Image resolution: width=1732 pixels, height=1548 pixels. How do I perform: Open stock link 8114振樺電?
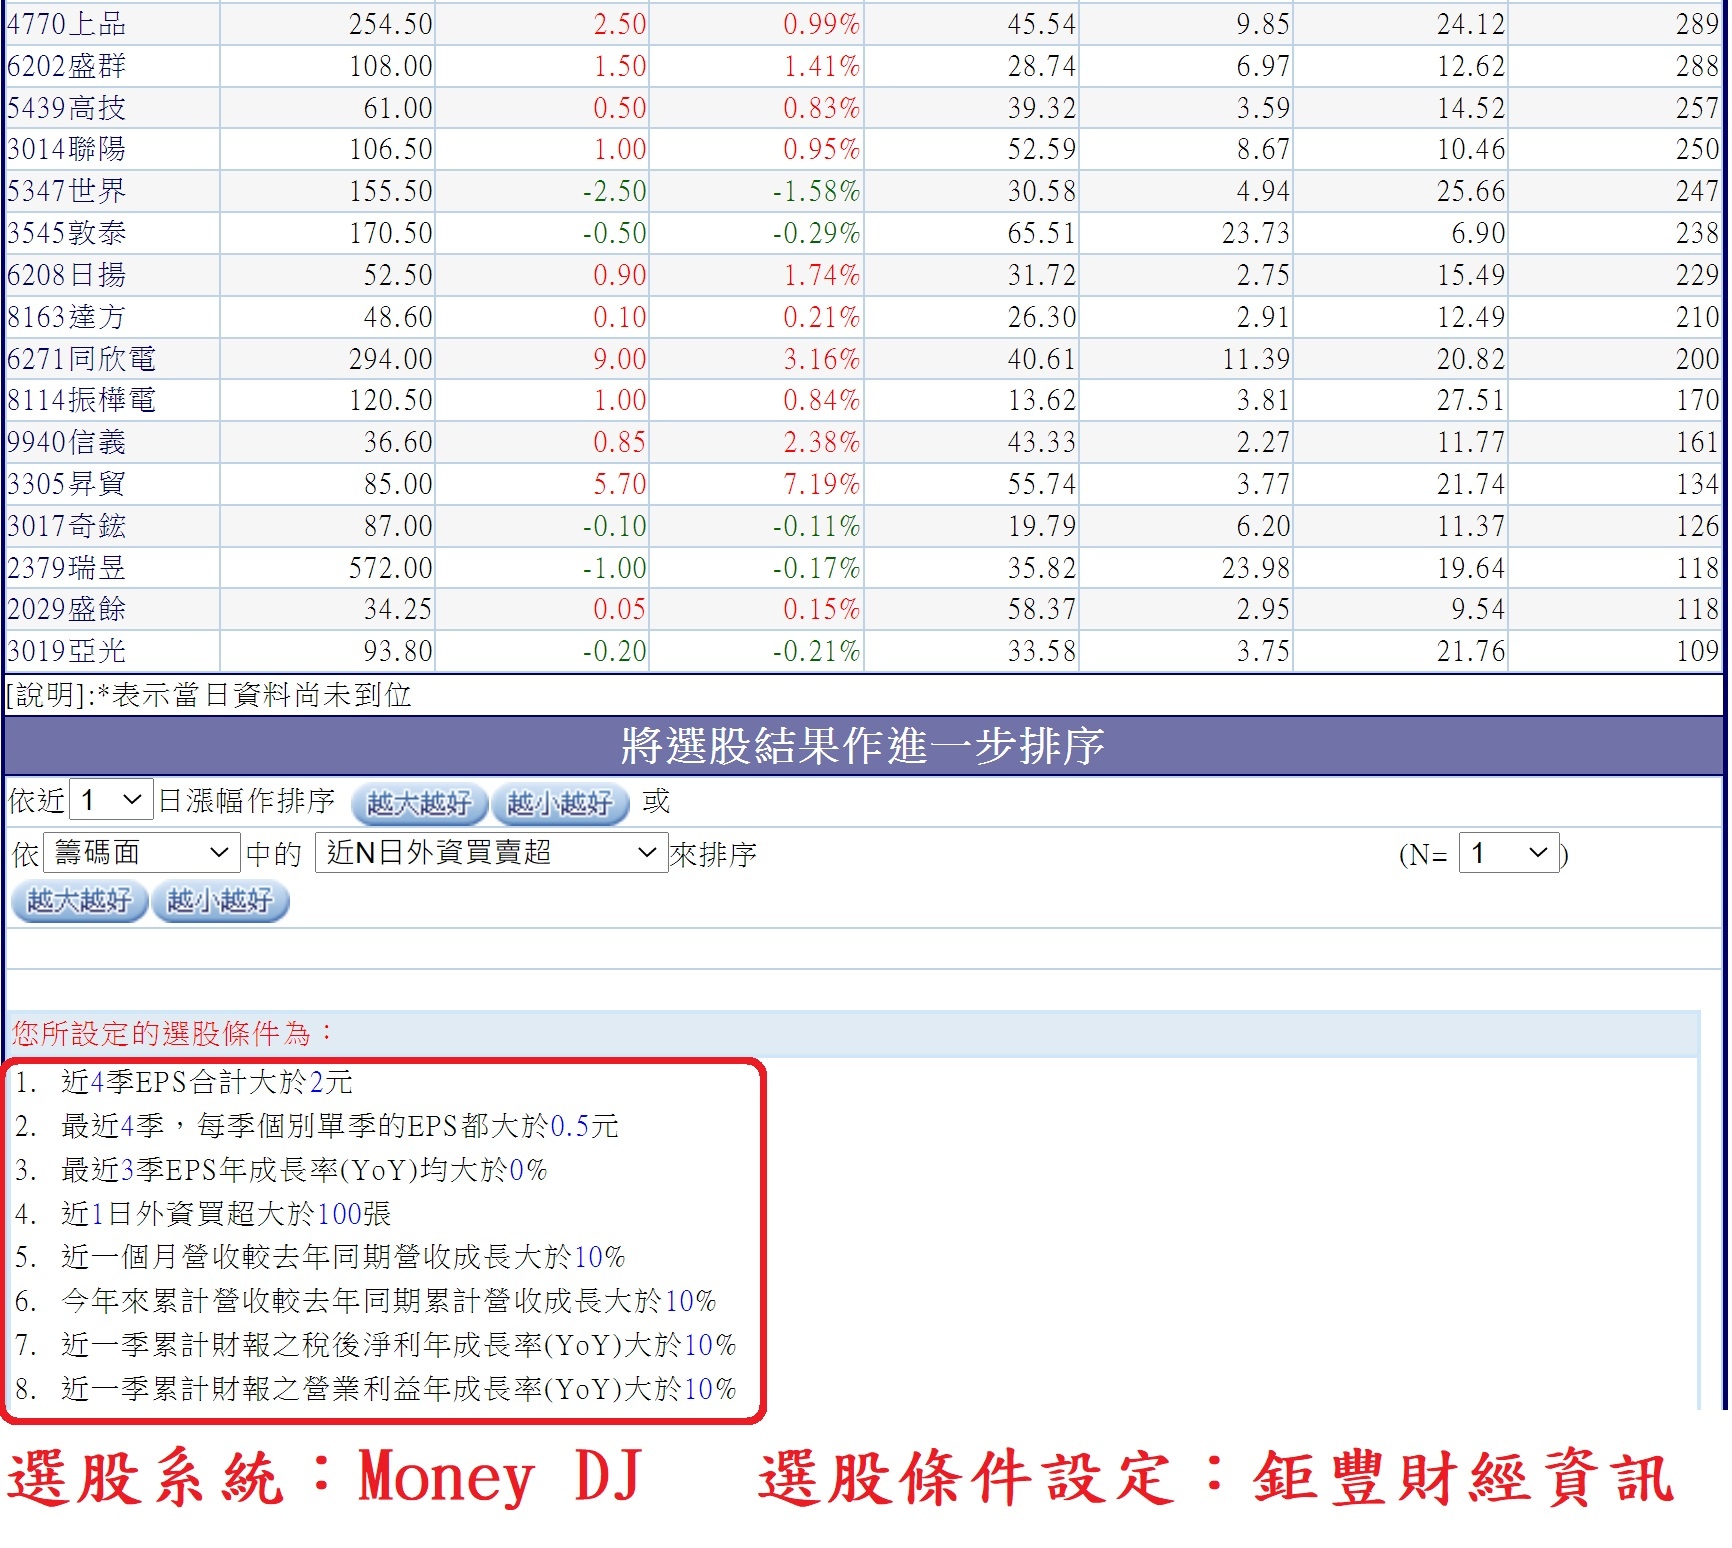[82, 400]
